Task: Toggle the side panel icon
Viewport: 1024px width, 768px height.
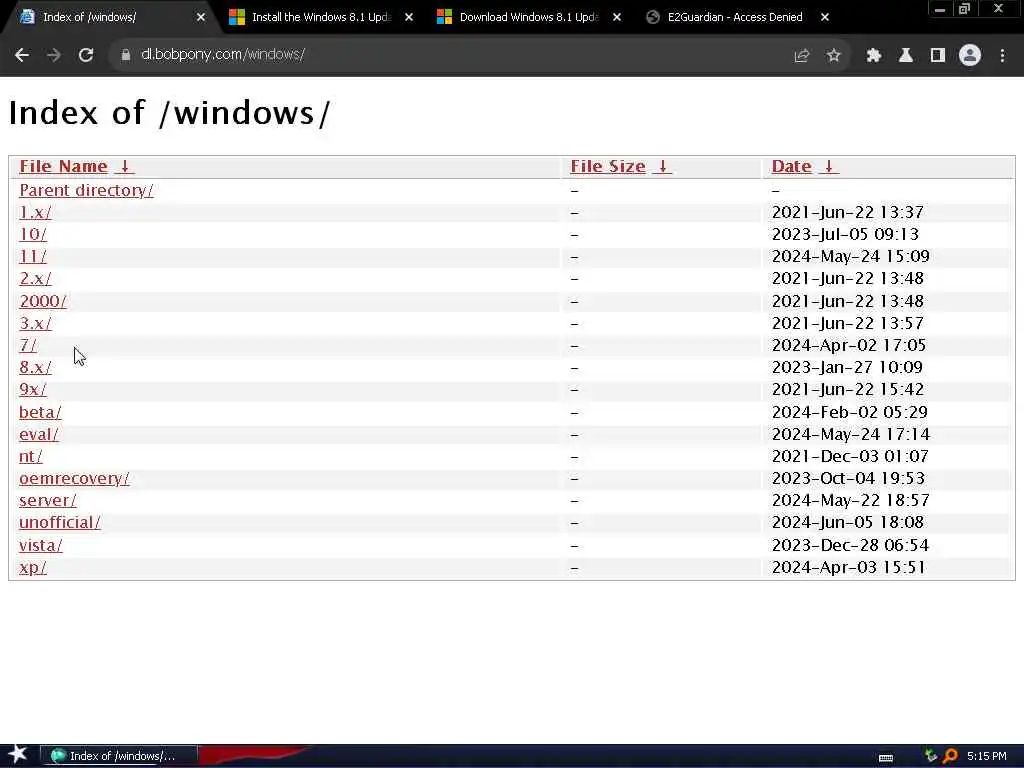Action: (x=938, y=56)
